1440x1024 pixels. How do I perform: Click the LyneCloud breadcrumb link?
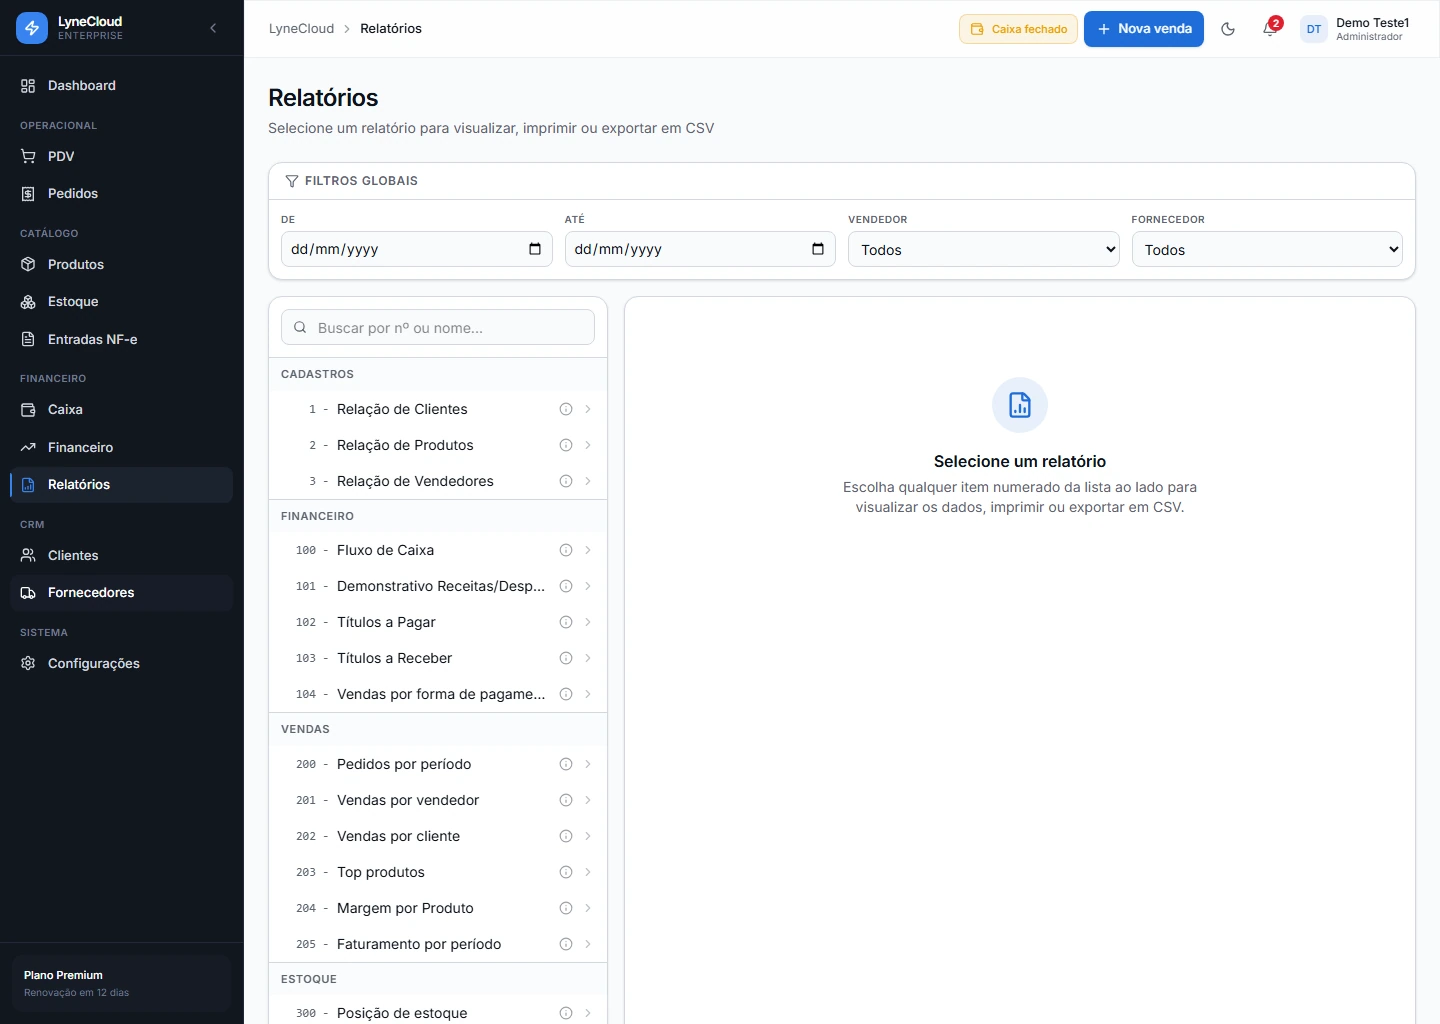[301, 28]
